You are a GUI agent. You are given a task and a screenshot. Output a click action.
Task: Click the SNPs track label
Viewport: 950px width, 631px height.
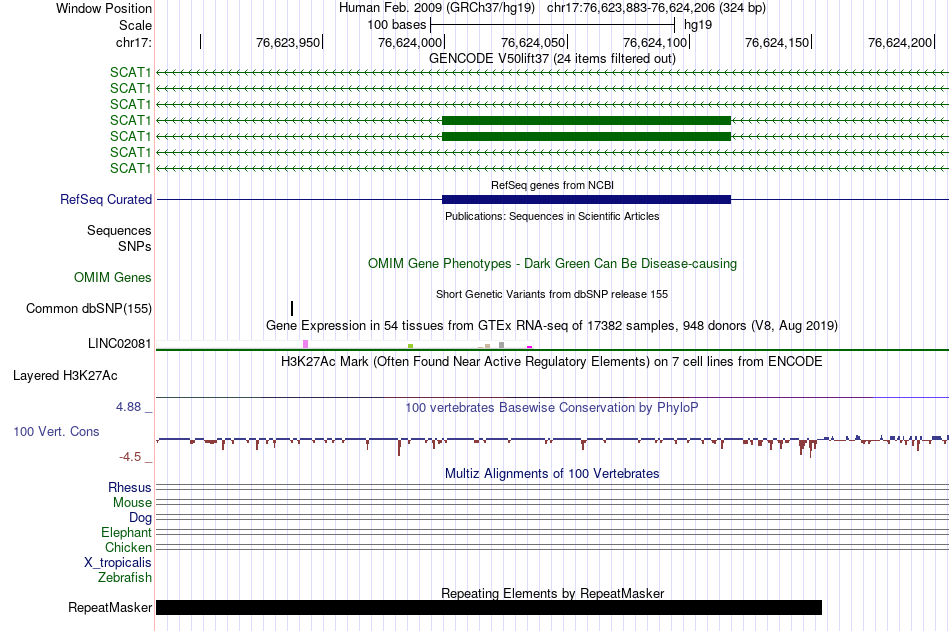pos(135,246)
